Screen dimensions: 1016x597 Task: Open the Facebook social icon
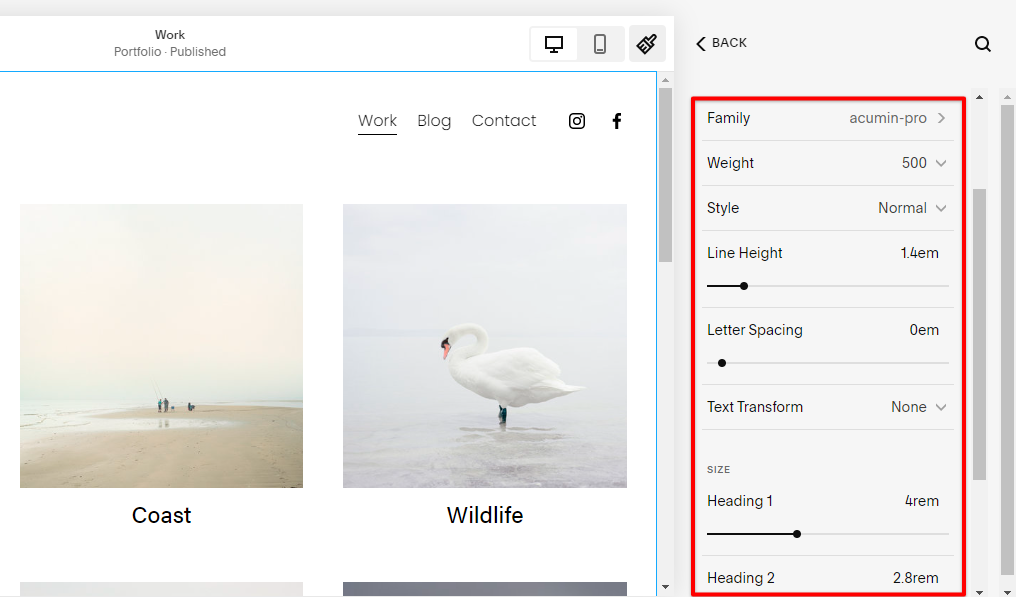click(x=617, y=121)
